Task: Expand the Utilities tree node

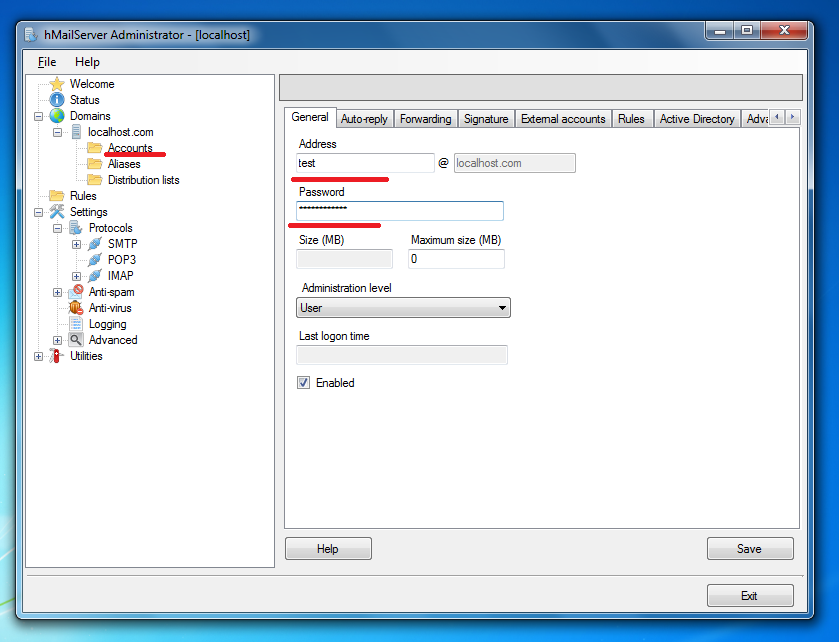Action: pyautogui.click(x=39, y=356)
